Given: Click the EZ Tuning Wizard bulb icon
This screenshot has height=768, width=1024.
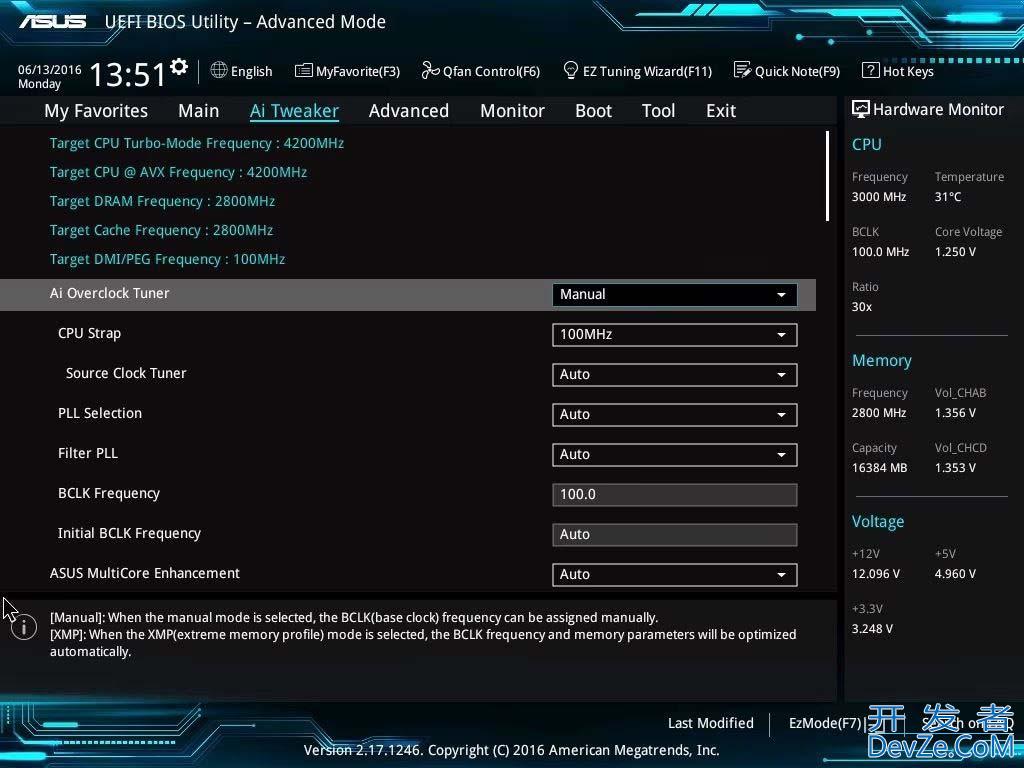Looking at the screenshot, I should 570,70.
